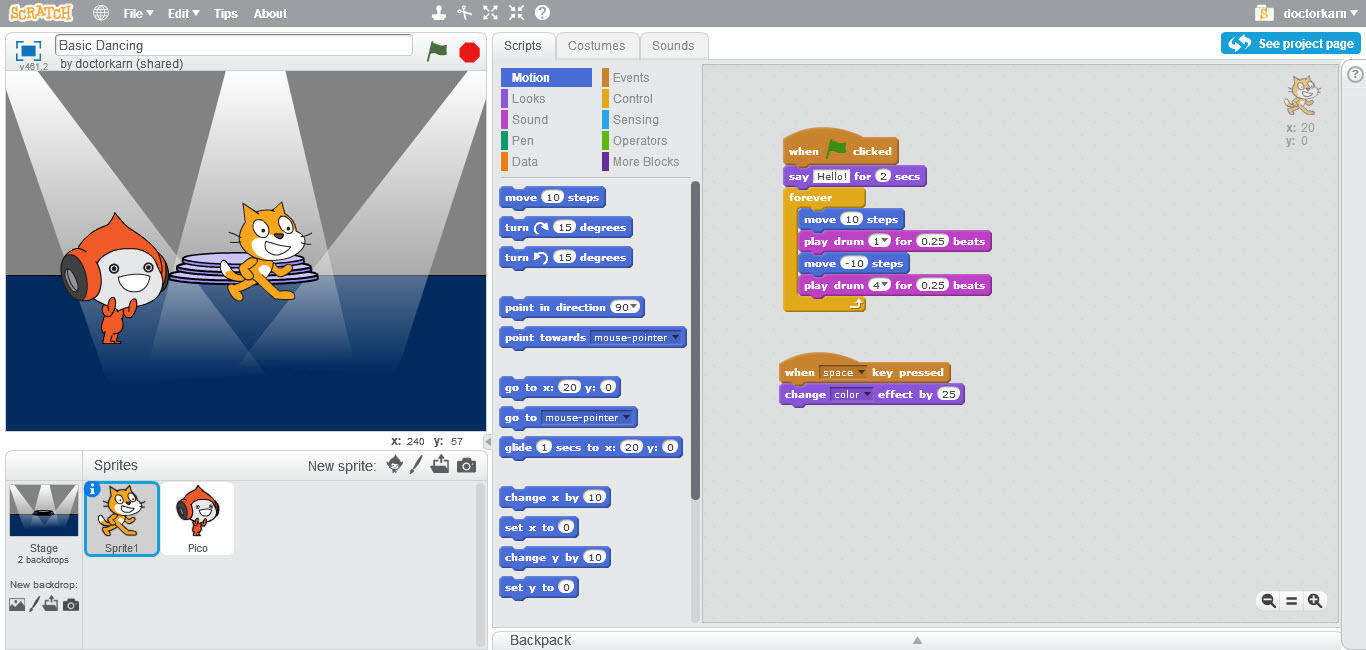Click the See project page button
The width and height of the screenshot is (1366, 650).
coord(1290,43)
